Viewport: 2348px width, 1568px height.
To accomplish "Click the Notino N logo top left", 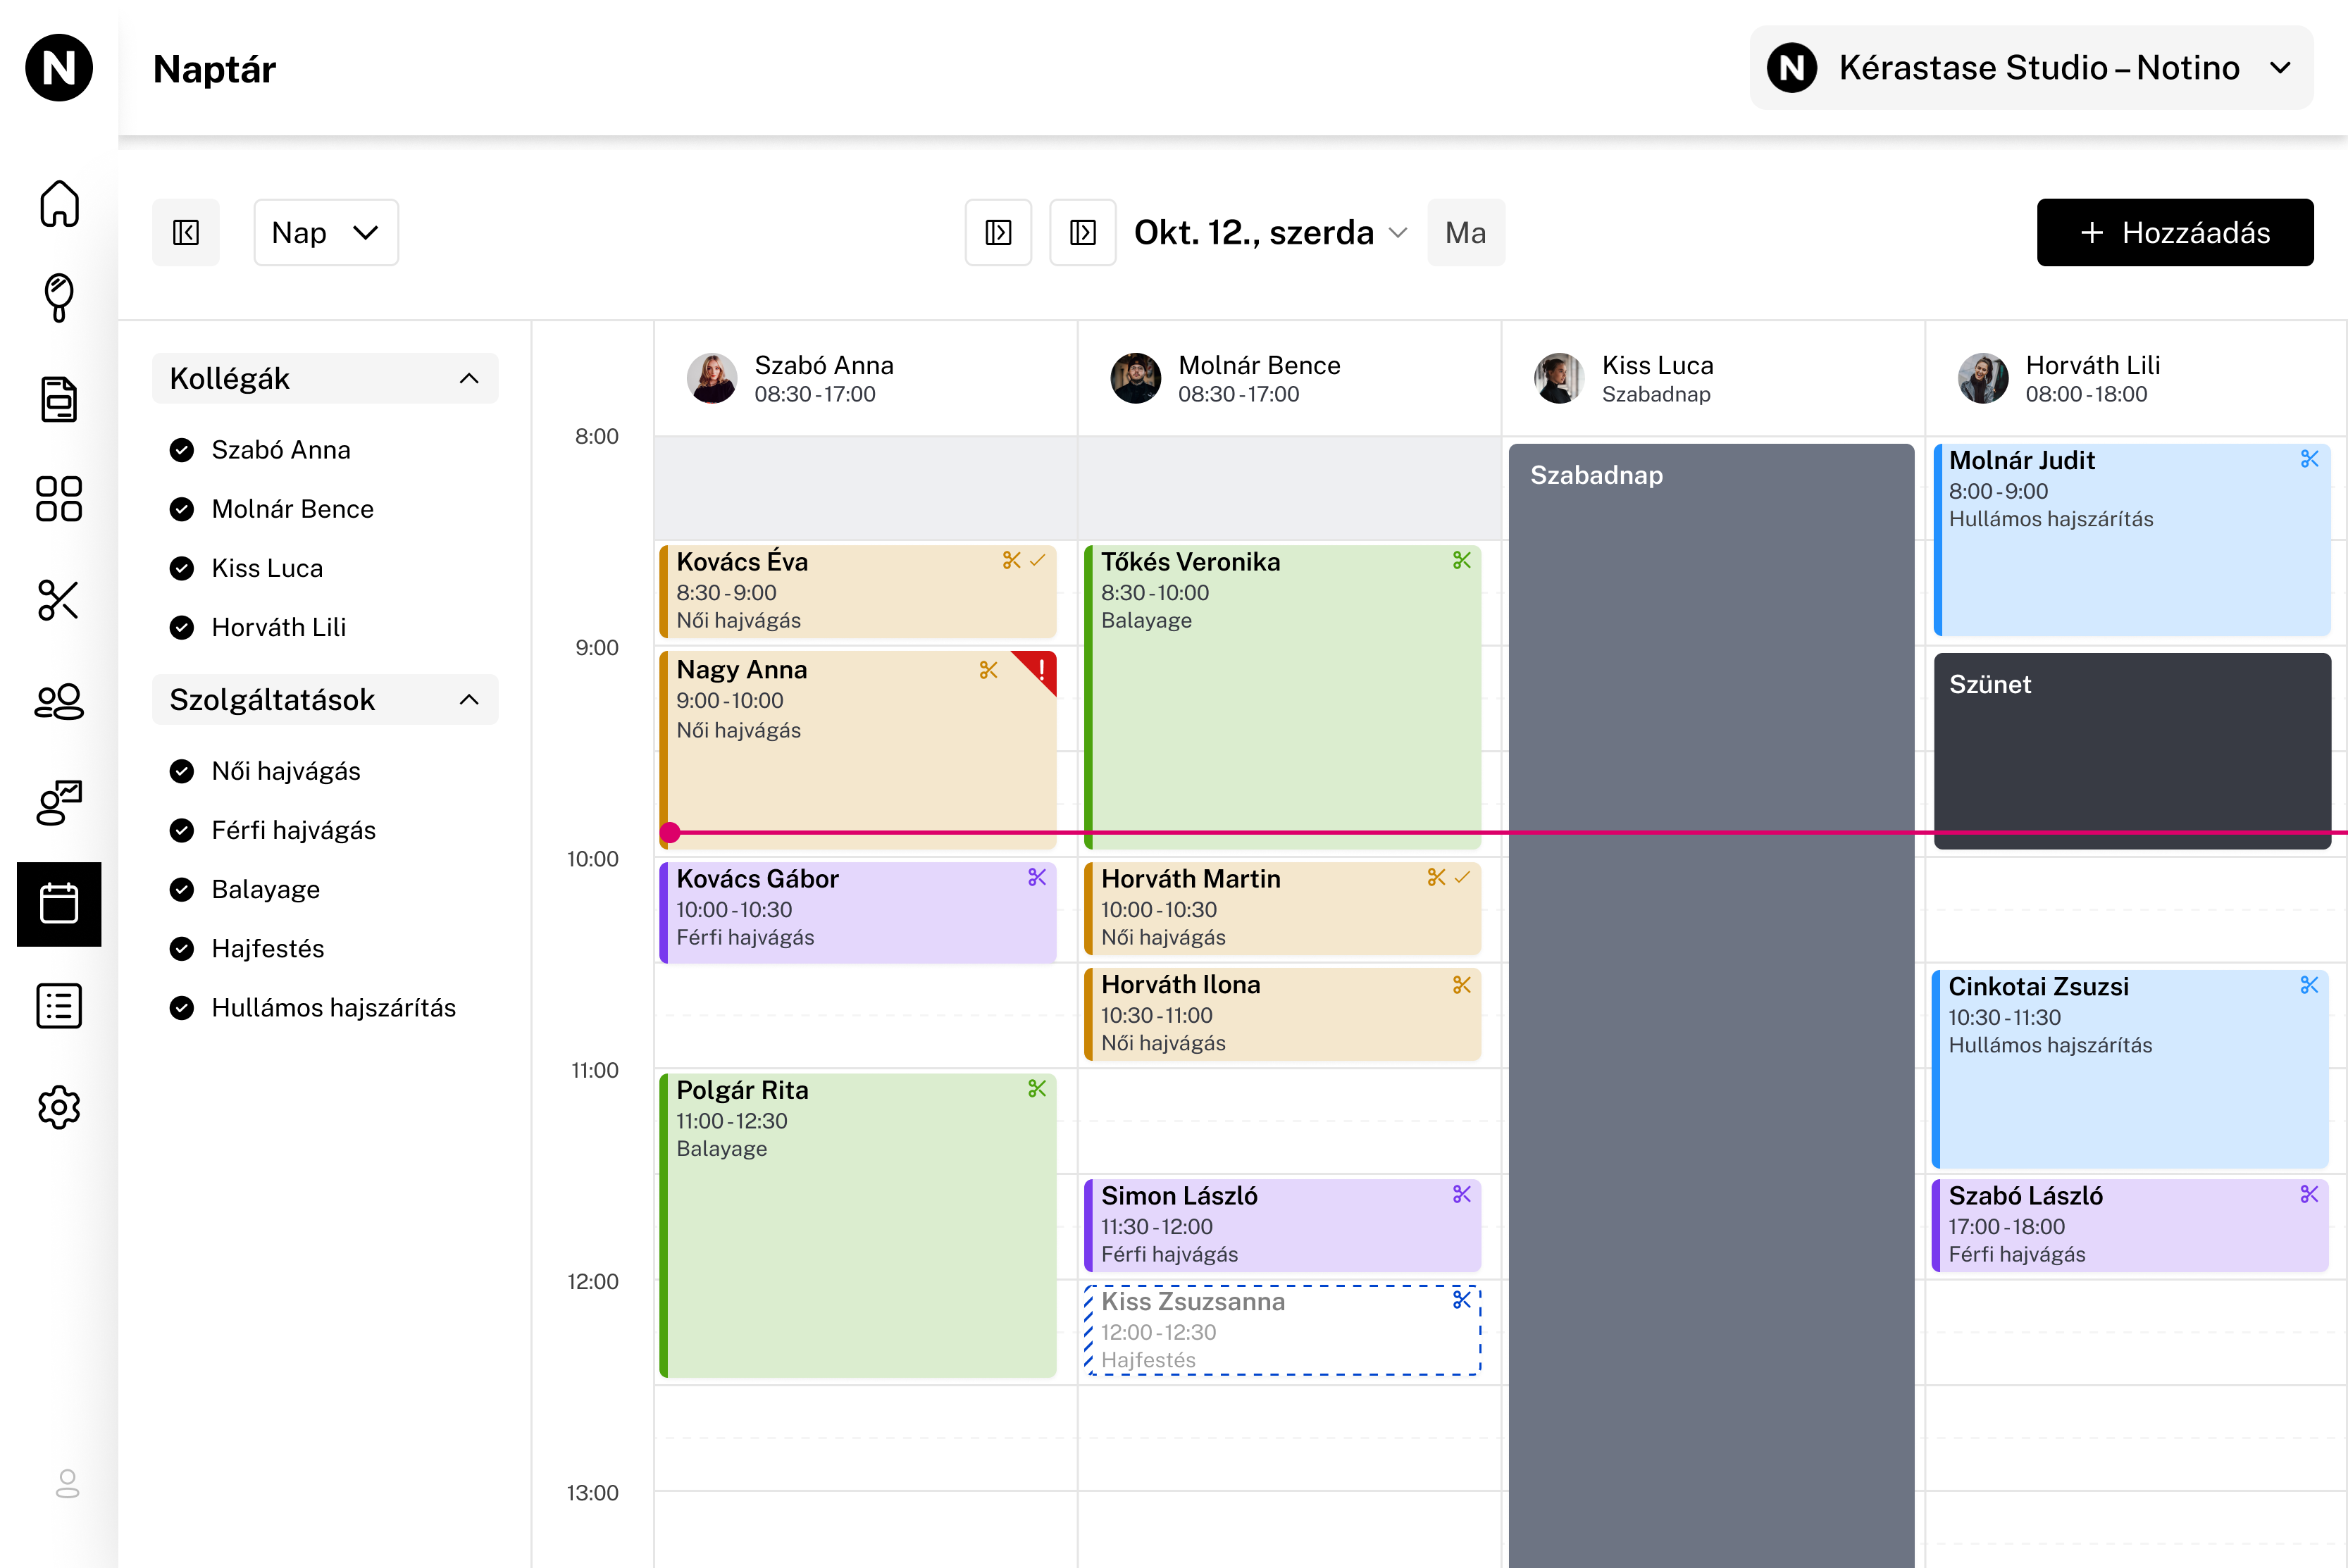I will [59, 68].
